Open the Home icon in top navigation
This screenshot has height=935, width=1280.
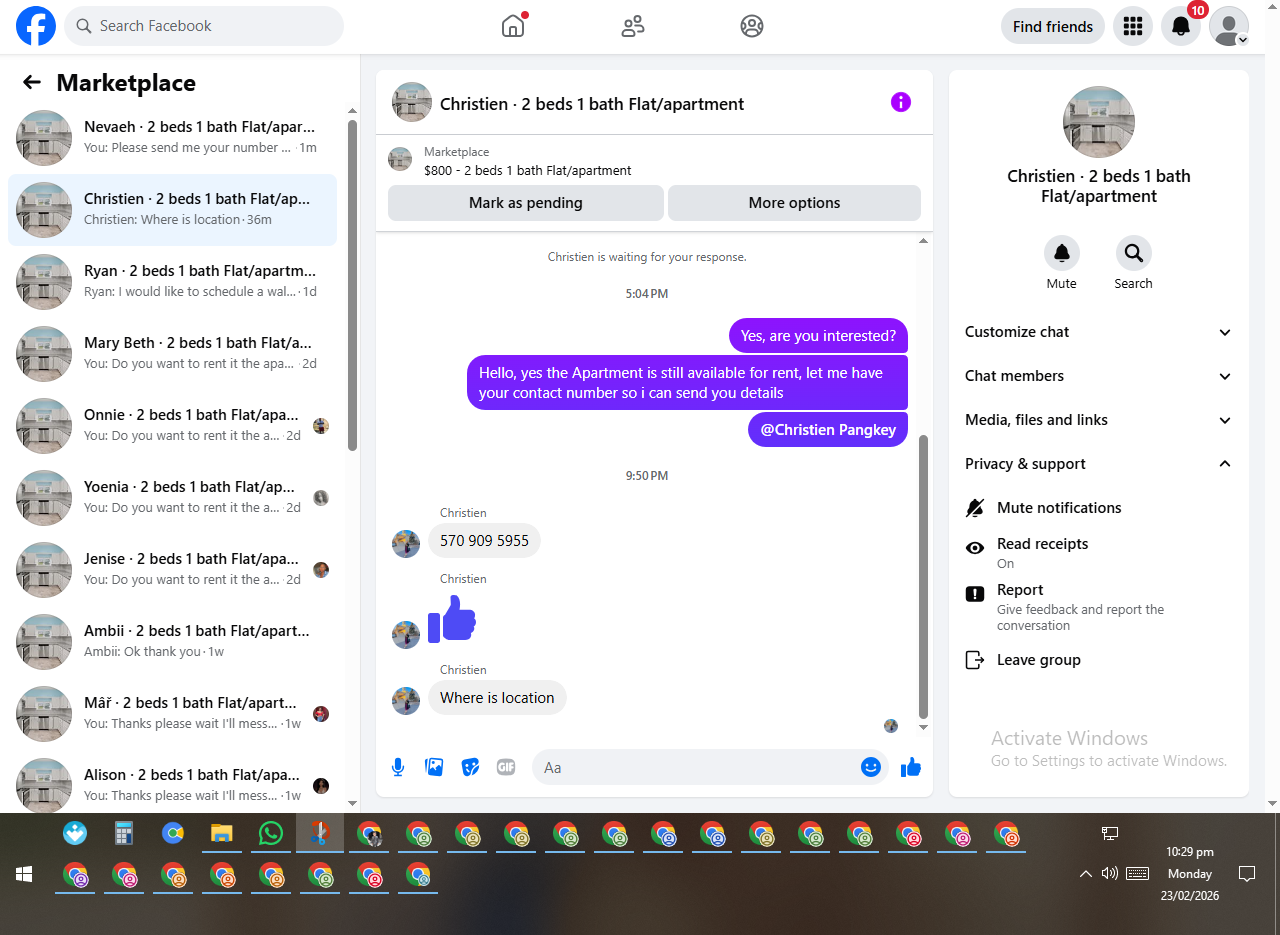click(513, 26)
